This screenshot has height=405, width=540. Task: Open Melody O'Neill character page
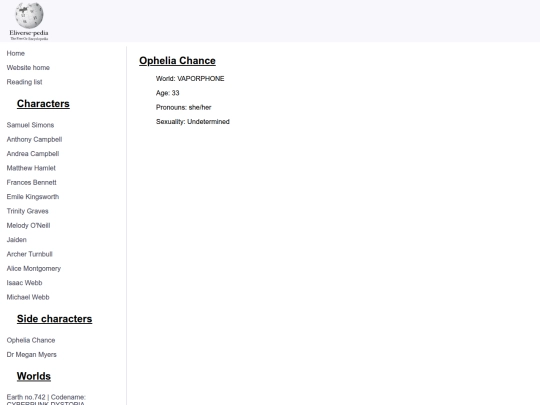pos(28,226)
